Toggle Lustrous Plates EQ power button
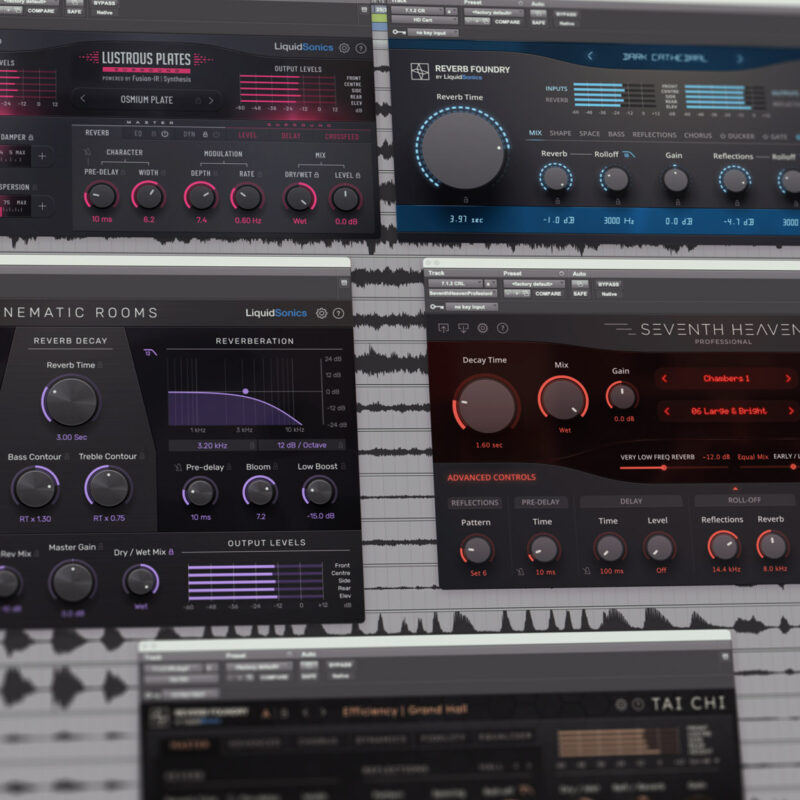The width and height of the screenshot is (800, 800). pyautogui.click(x=165, y=134)
